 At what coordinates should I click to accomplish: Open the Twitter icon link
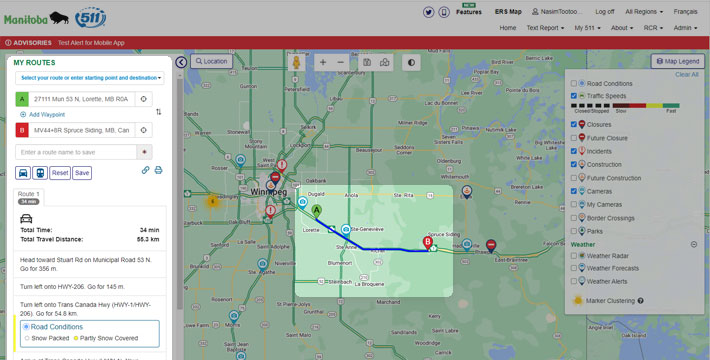click(x=428, y=12)
